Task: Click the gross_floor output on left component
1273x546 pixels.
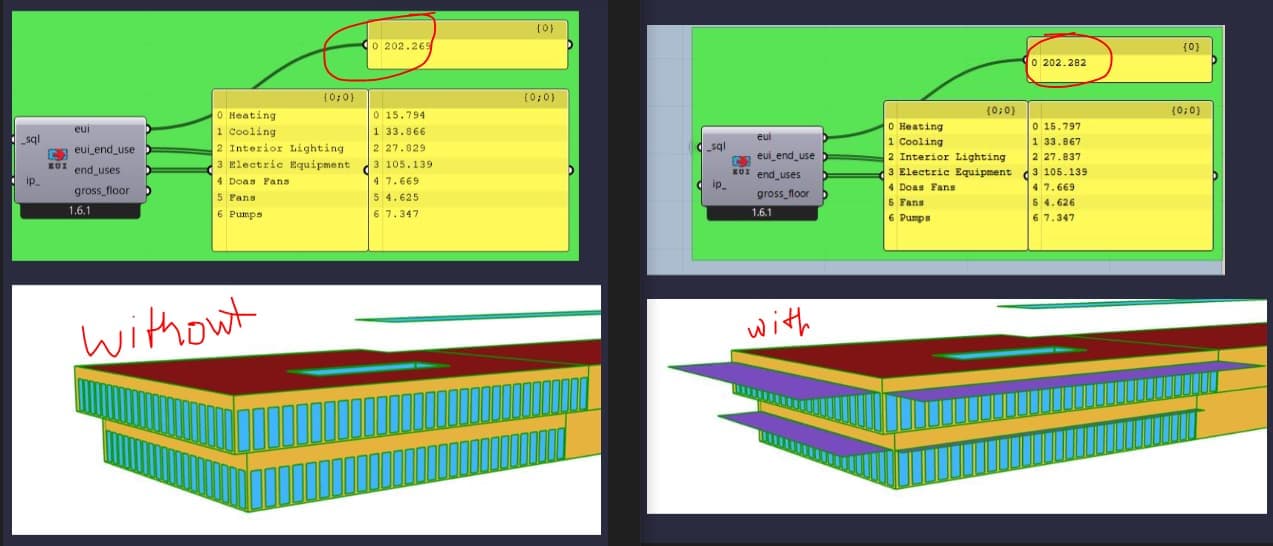Action: coord(101,190)
